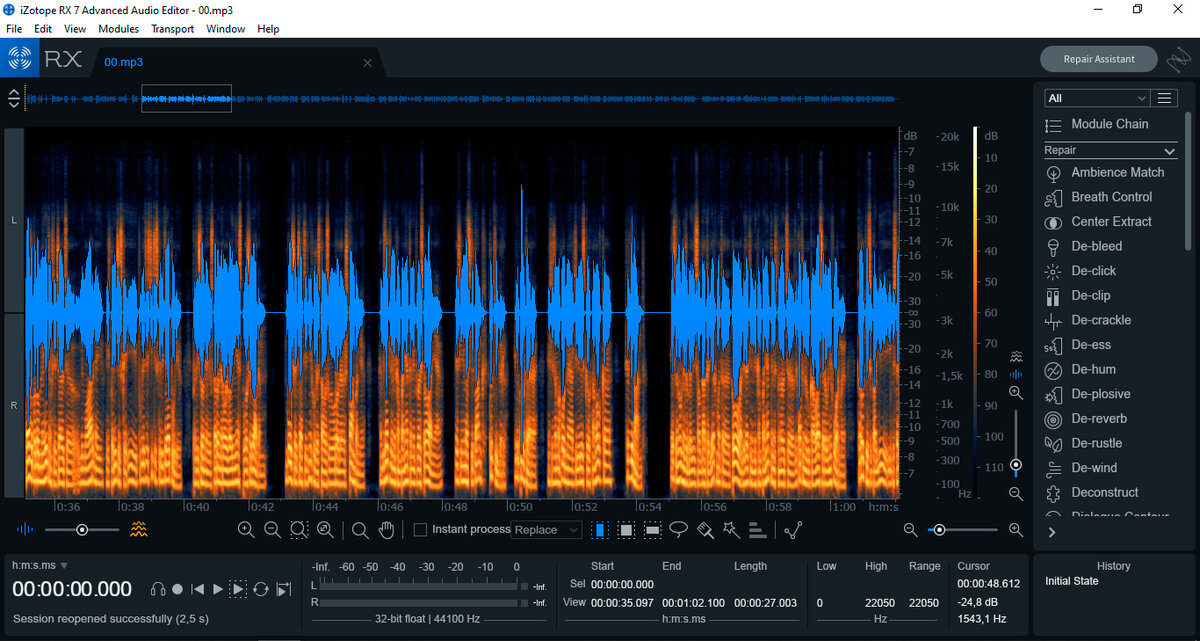Toggle the left channel L selector

click(14, 219)
